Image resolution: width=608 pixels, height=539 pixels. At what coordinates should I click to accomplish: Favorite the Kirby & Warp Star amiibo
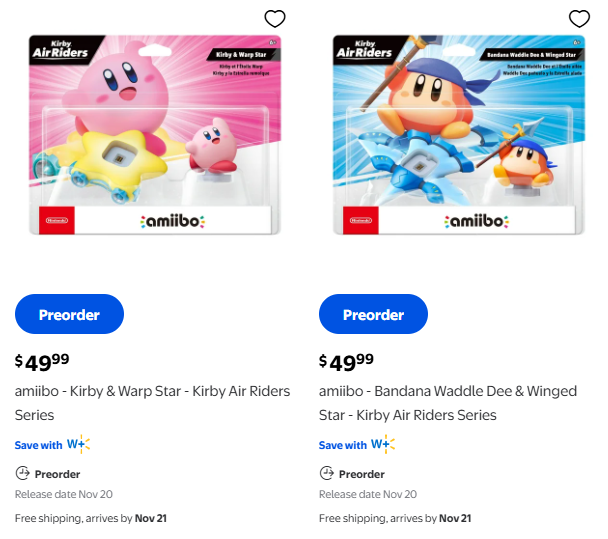pyautogui.click(x=275, y=19)
